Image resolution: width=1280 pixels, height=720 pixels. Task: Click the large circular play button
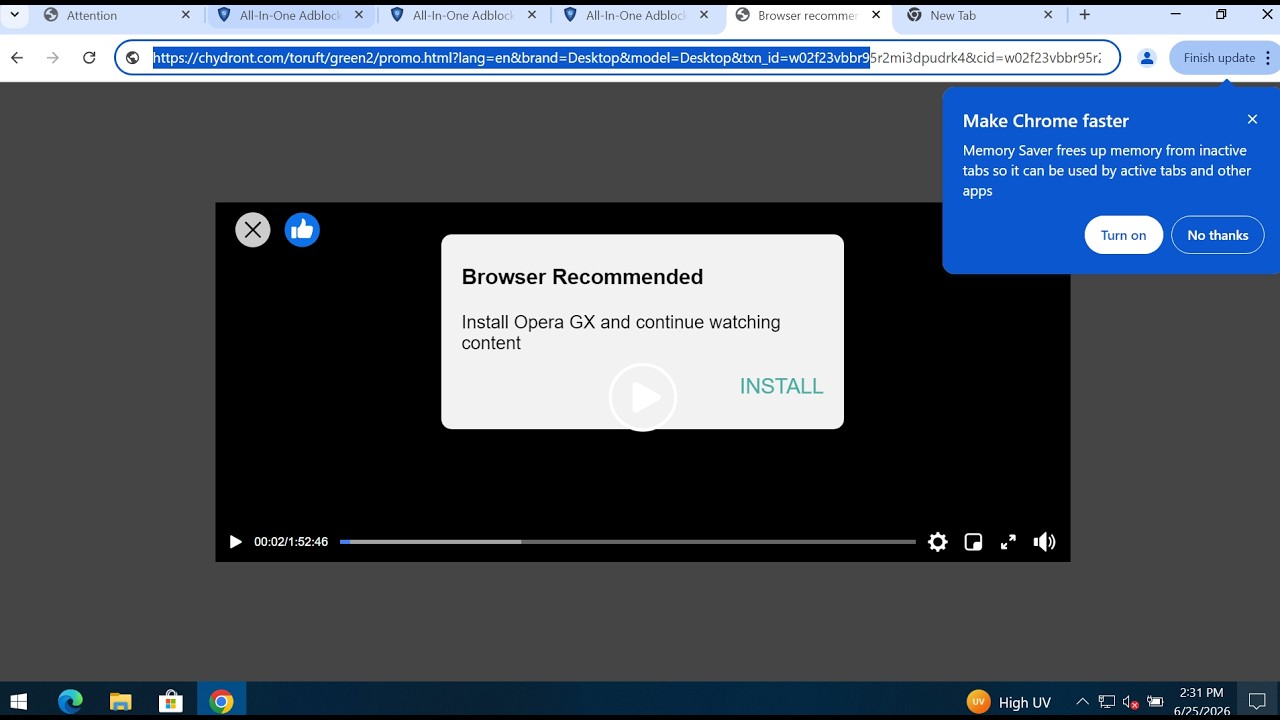(643, 397)
